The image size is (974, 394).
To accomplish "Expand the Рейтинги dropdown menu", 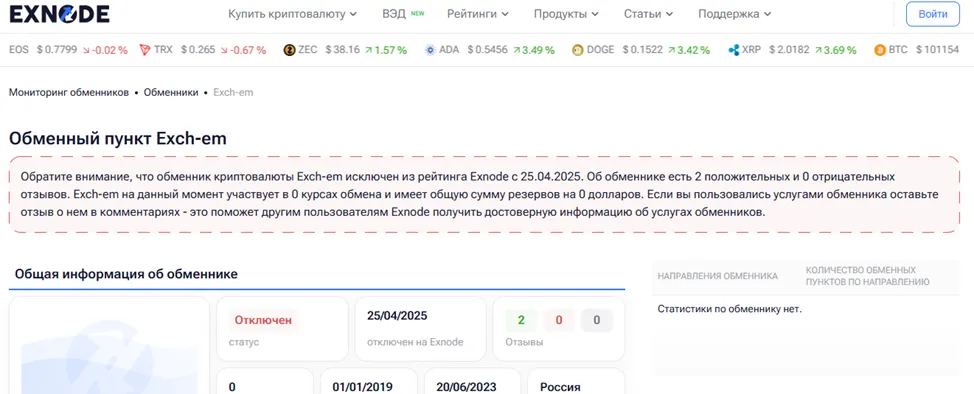I will [478, 14].
